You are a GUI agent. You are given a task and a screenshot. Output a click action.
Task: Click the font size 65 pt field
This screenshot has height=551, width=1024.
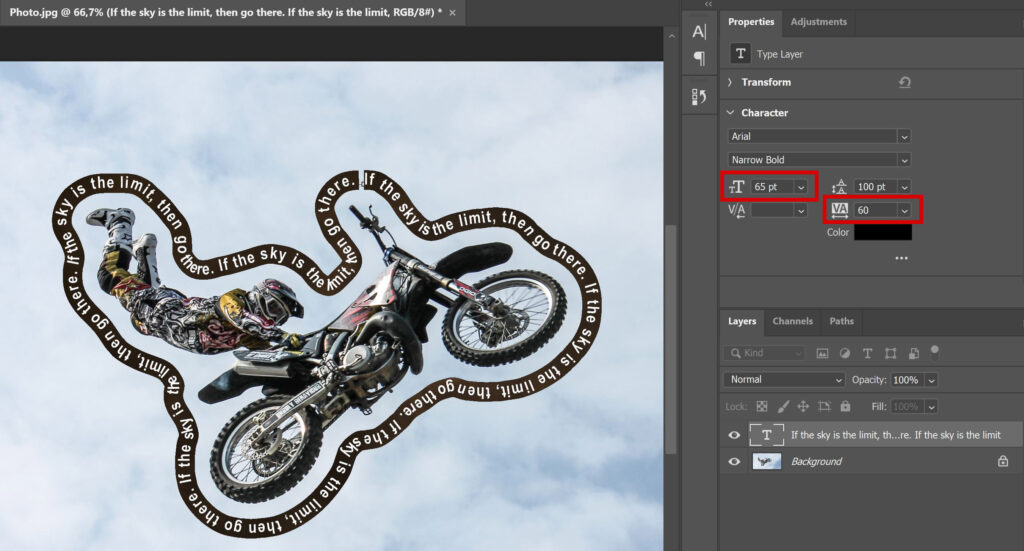[772, 187]
